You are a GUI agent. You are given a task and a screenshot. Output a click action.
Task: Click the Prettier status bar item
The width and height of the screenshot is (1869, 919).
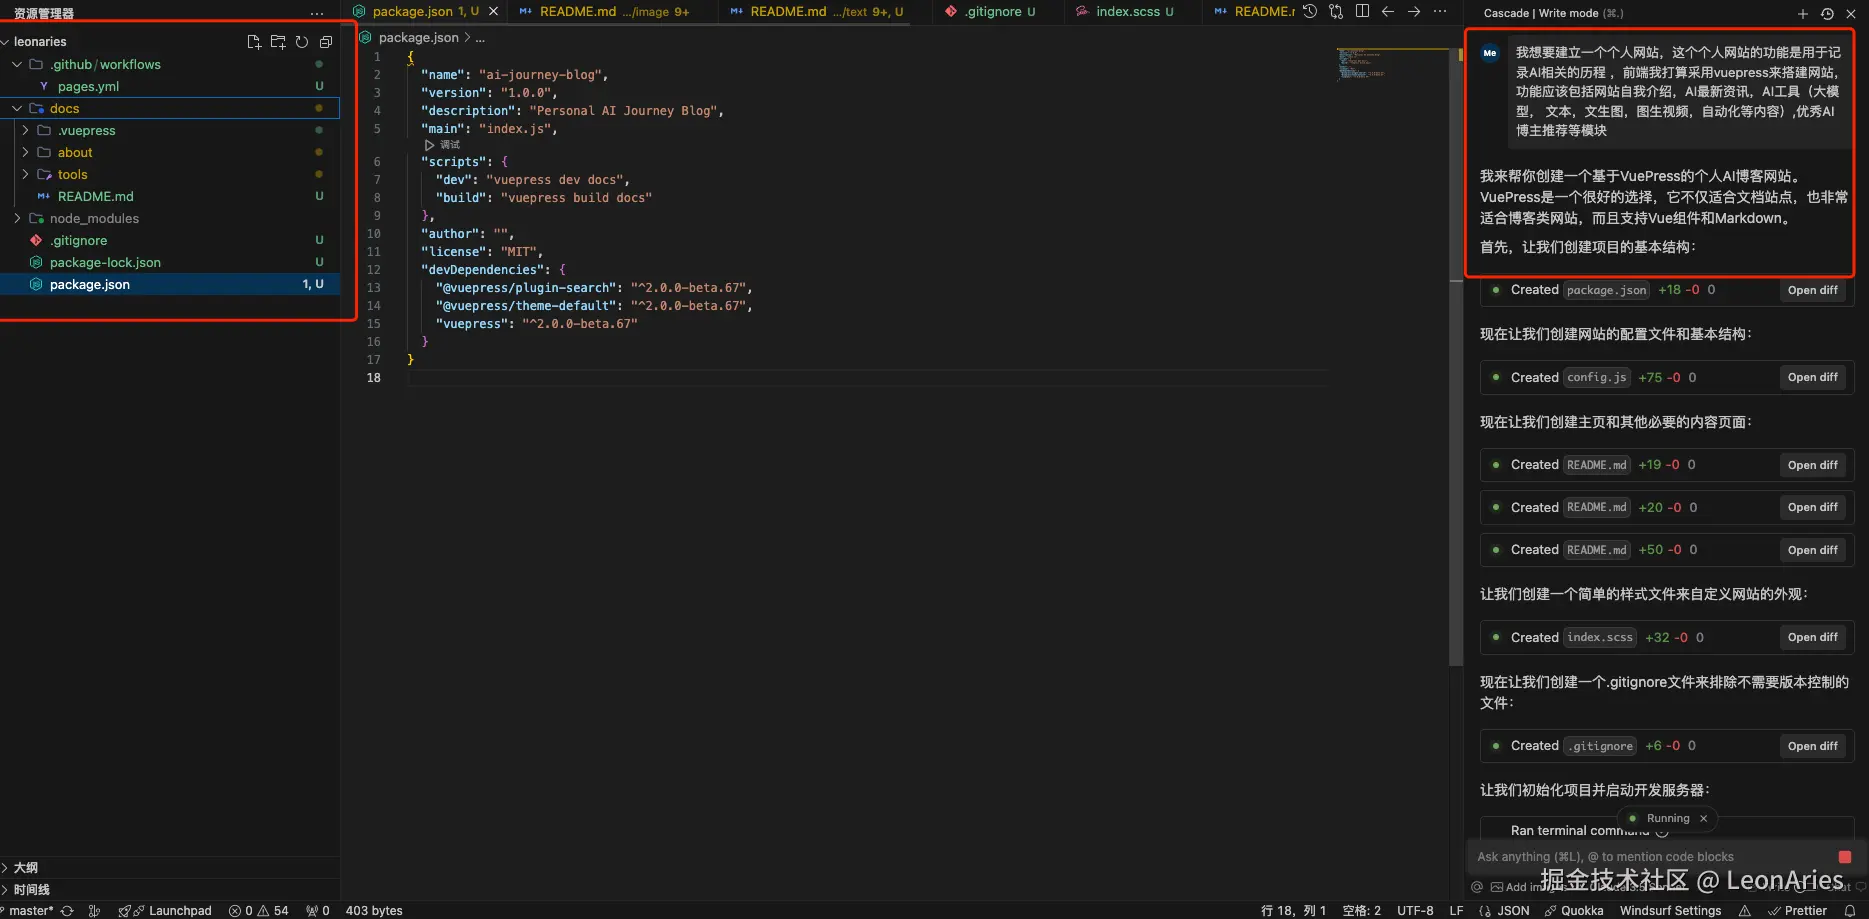(x=1797, y=911)
